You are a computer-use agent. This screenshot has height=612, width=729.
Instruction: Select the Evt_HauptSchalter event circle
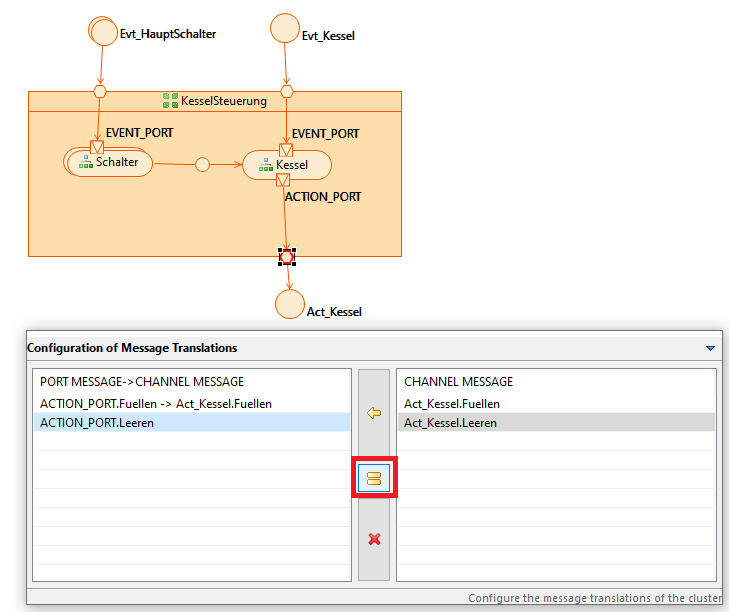(x=103, y=30)
